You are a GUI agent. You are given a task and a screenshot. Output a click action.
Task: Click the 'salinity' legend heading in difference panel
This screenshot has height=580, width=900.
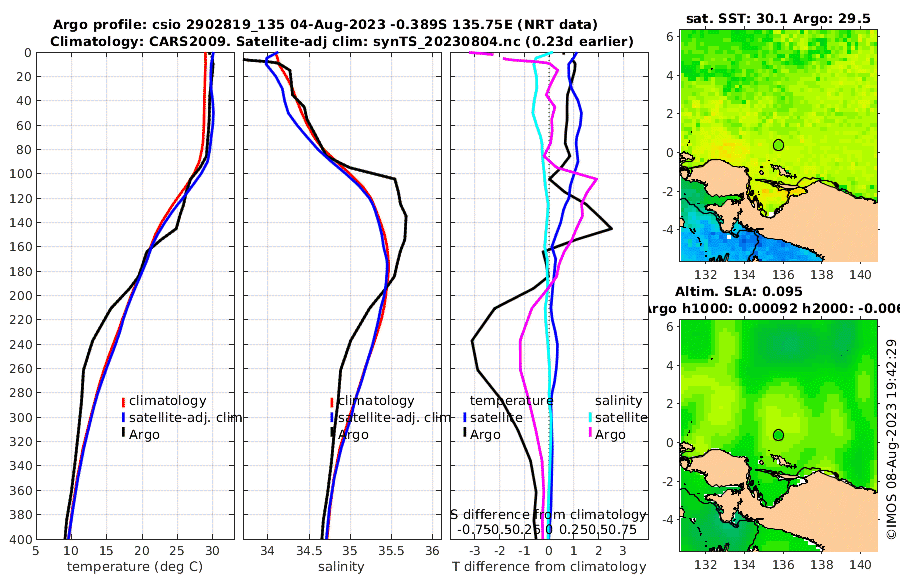pyautogui.click(x=619, y=401)
